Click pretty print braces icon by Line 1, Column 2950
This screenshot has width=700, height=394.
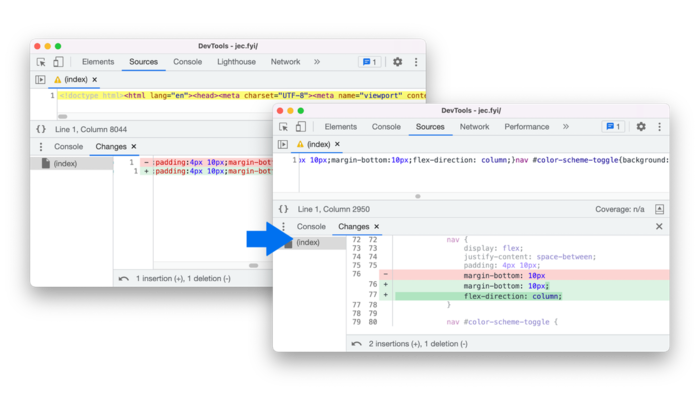[283, 209]
